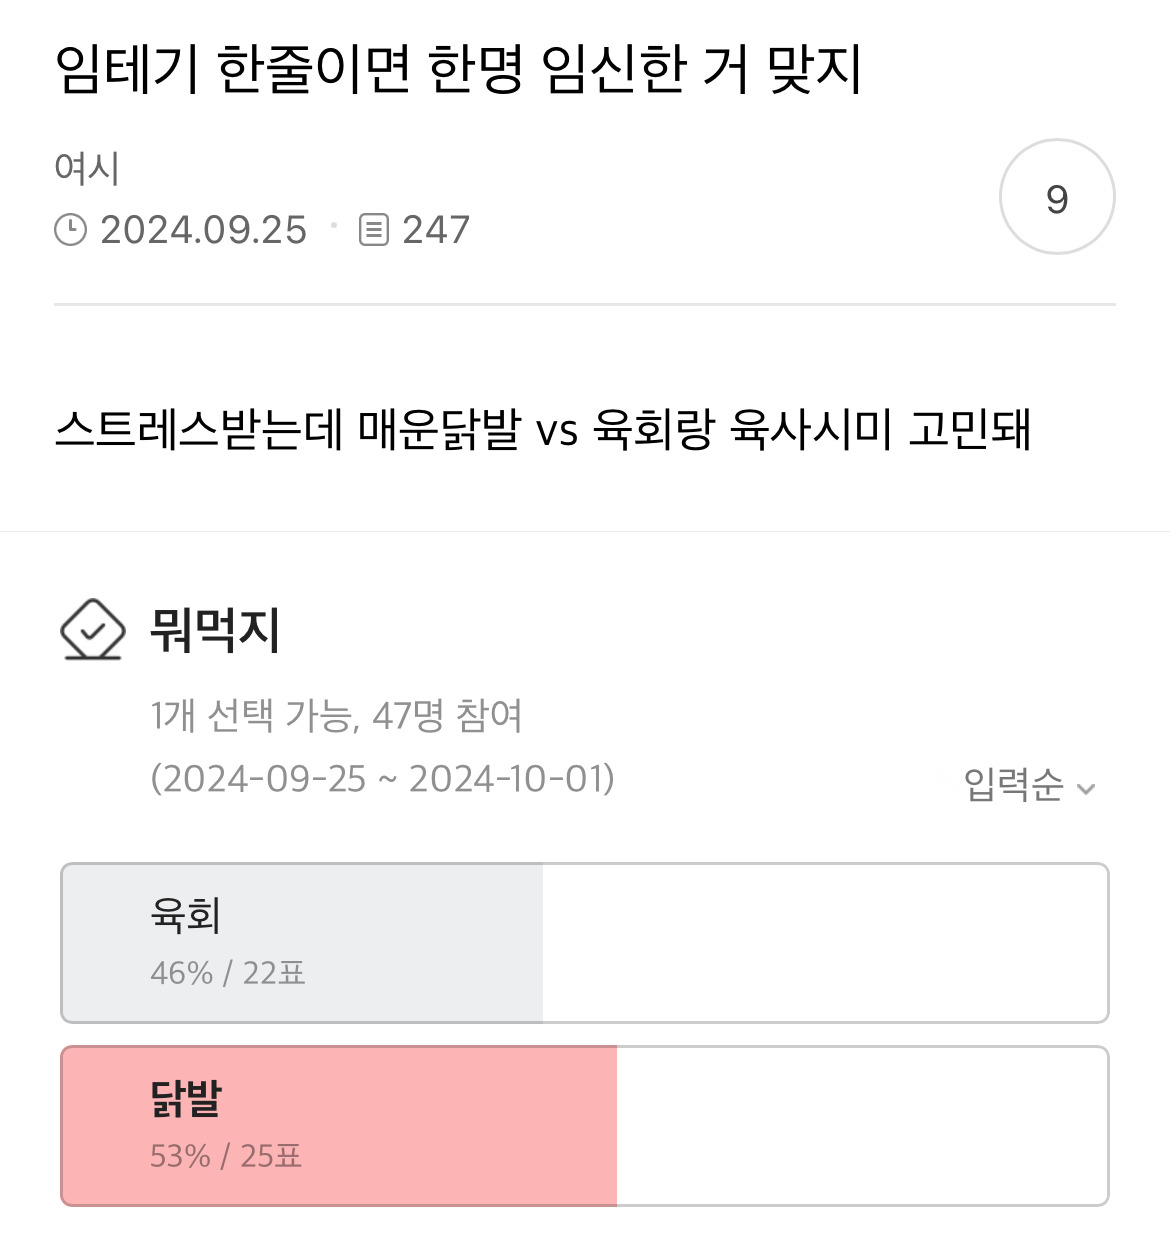This screenshot has height=1236, width=1170.
Task: Click the 47명 참여 participation text
Action: [x=447, y=716]
